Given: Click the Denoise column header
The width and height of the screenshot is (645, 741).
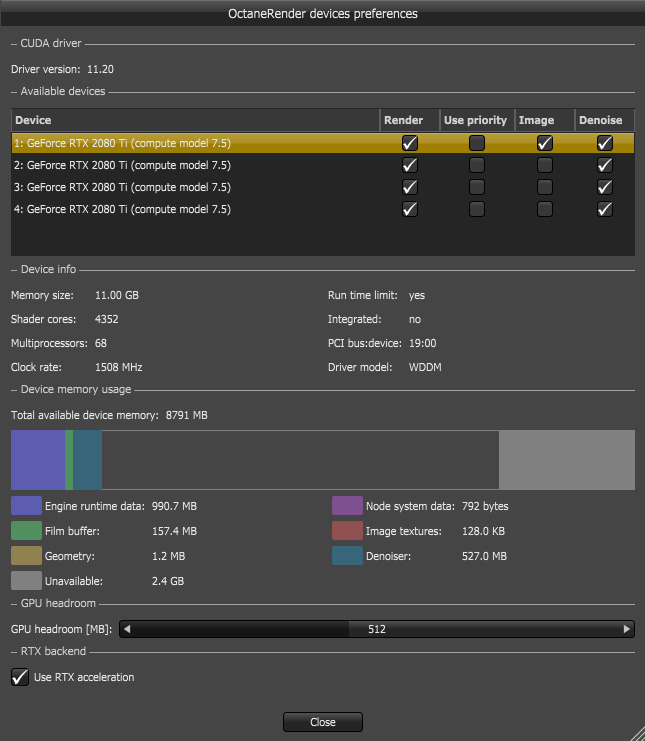Looking at the screenshot, I should [605, 120].
